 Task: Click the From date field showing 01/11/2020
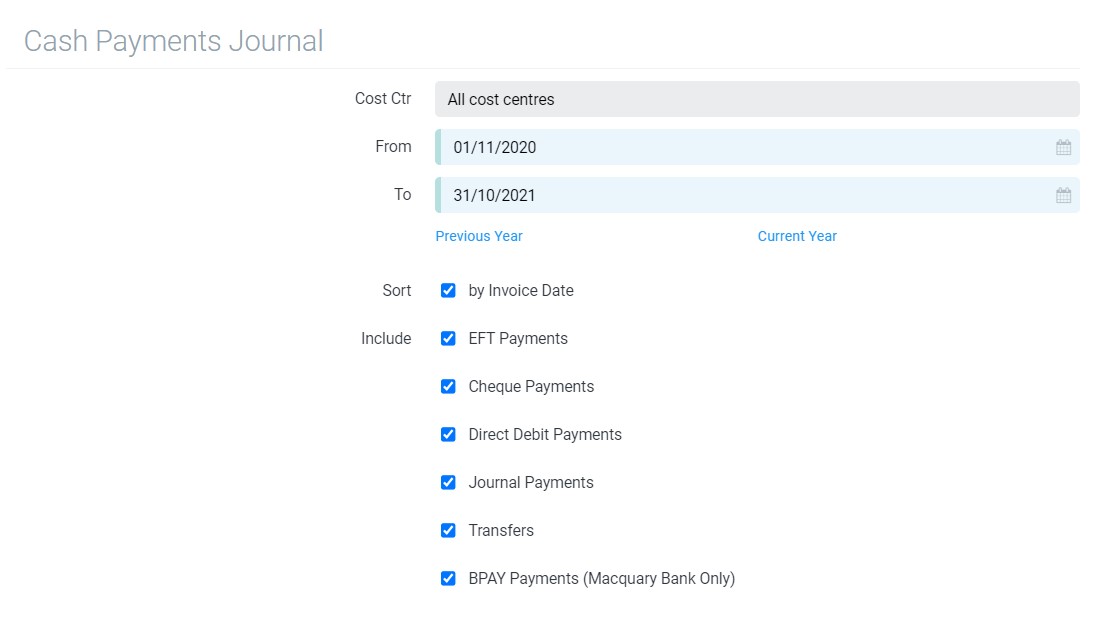(740, 147)
